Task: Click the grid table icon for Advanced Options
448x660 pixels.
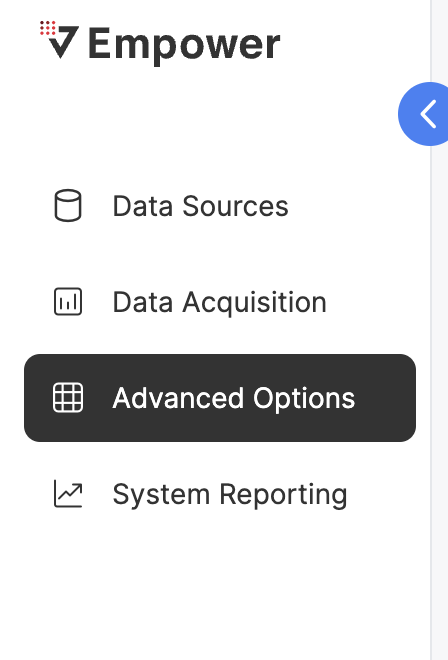Action: click(x=68, y=397)
